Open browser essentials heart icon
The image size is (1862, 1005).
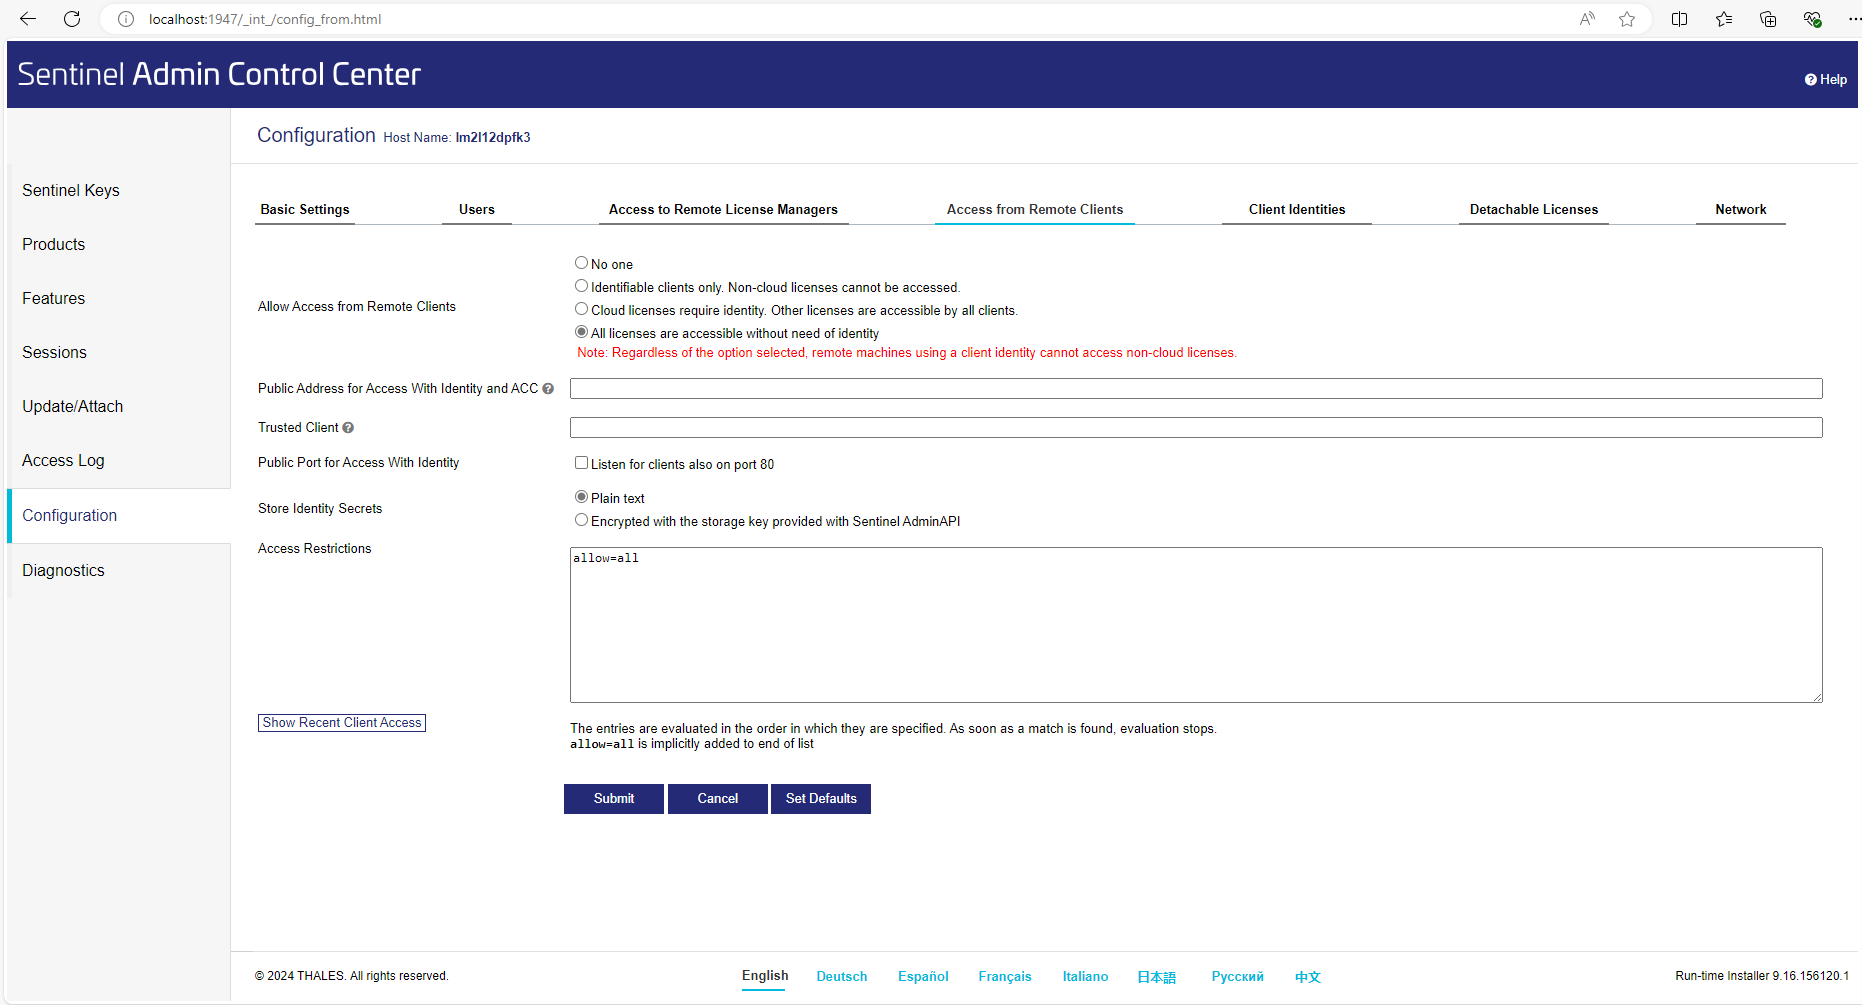(x=1812, y=19)
